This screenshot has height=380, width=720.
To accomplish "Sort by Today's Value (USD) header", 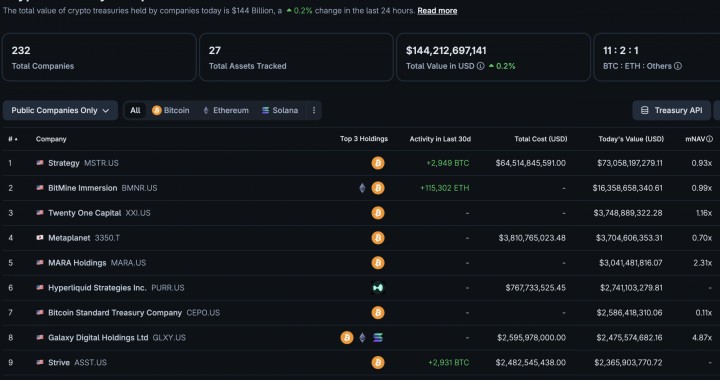I will tap(631, 139).
